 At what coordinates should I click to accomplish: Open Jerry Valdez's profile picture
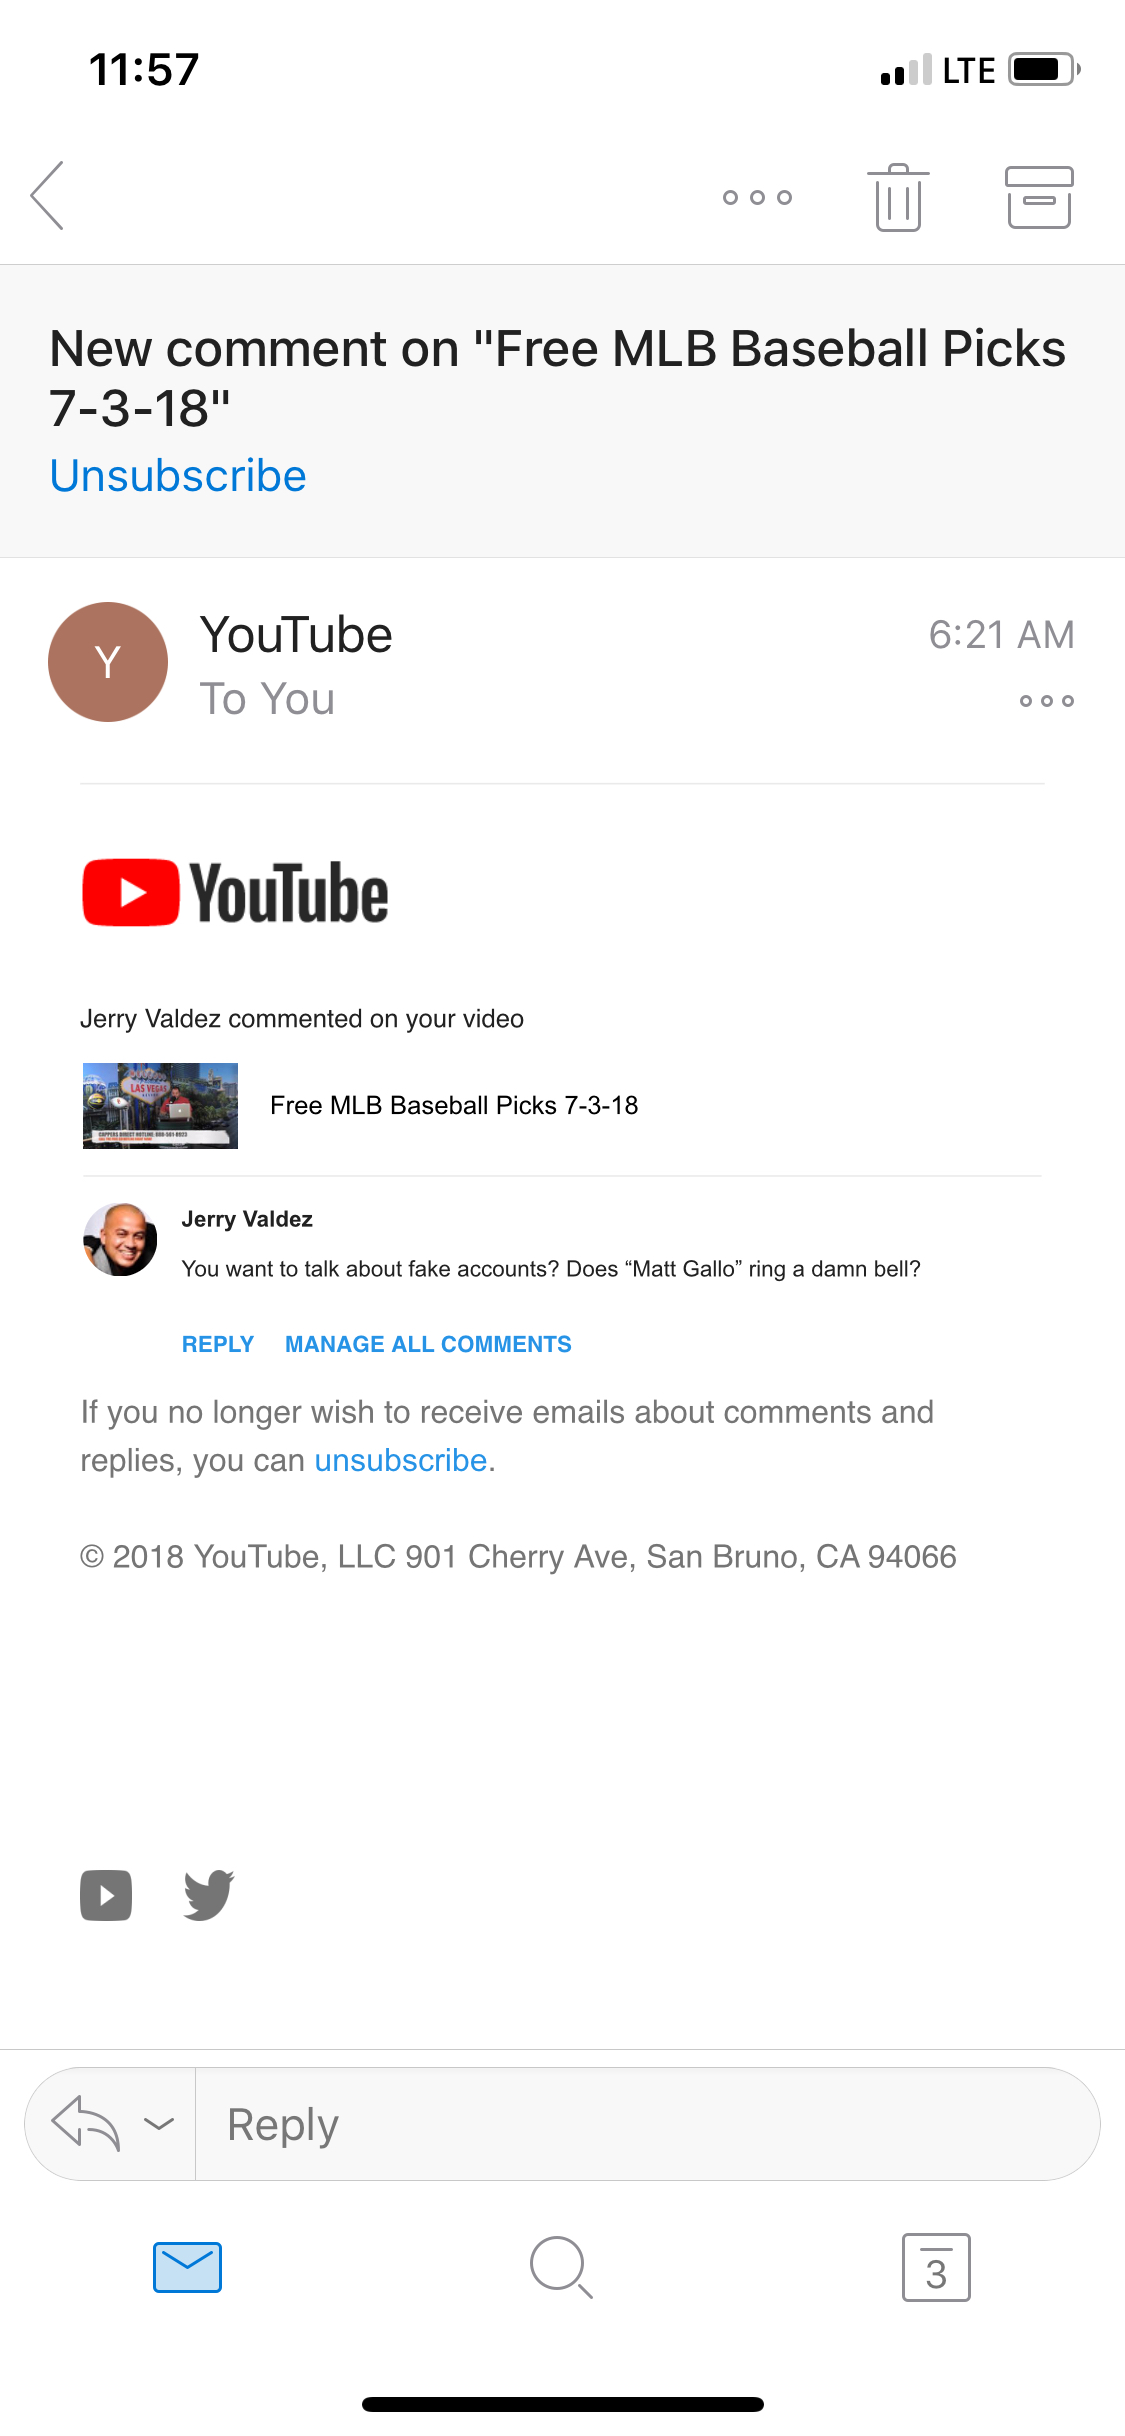pyautogui.click(x=120, y=1239)
